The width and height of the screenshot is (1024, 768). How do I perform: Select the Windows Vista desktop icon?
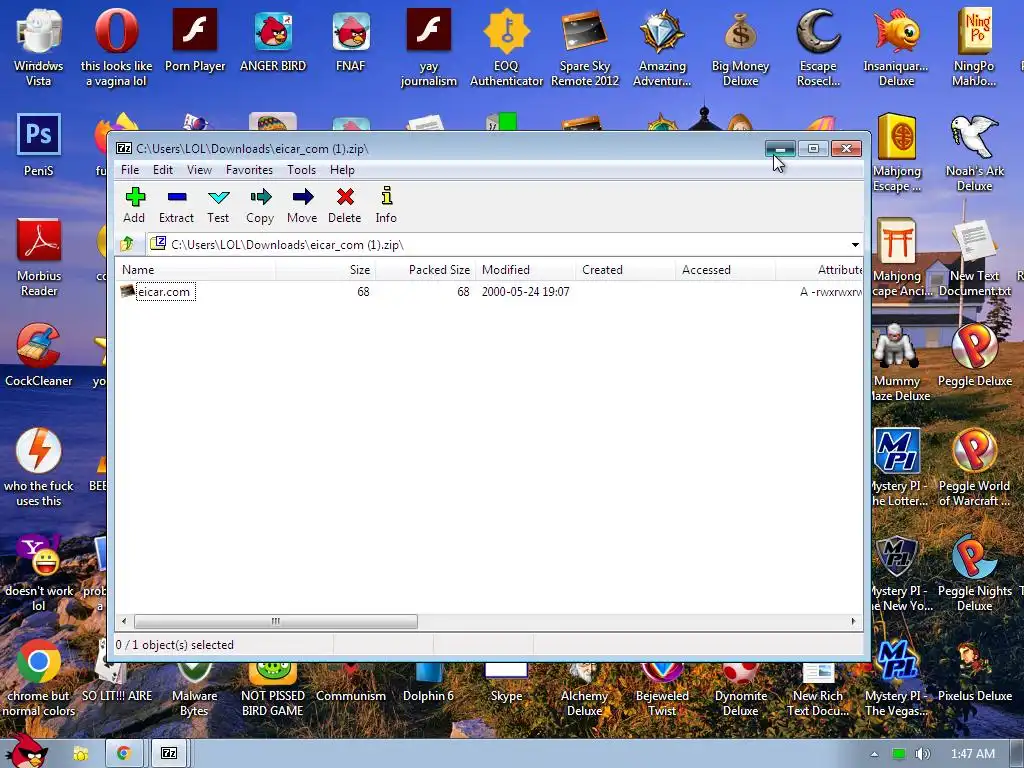point(39,49)
